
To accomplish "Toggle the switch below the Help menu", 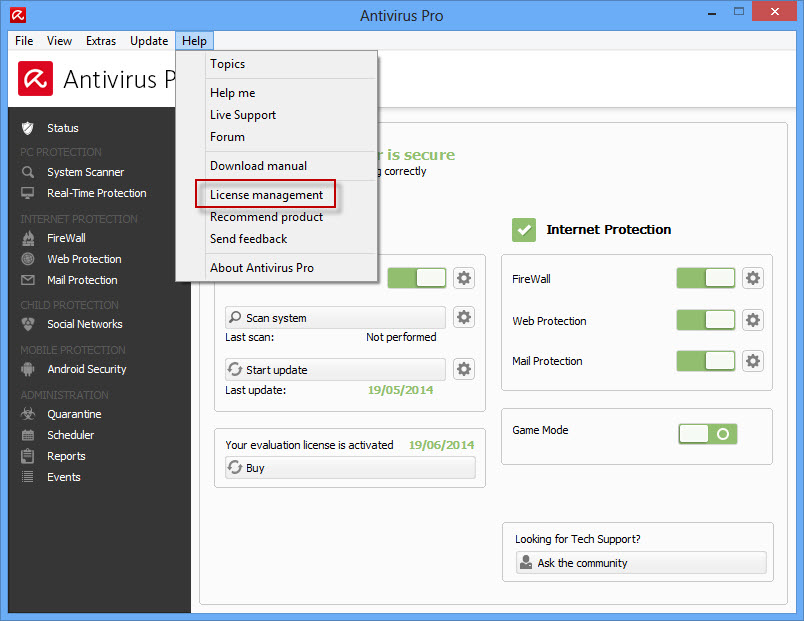I will pos(417,278).
